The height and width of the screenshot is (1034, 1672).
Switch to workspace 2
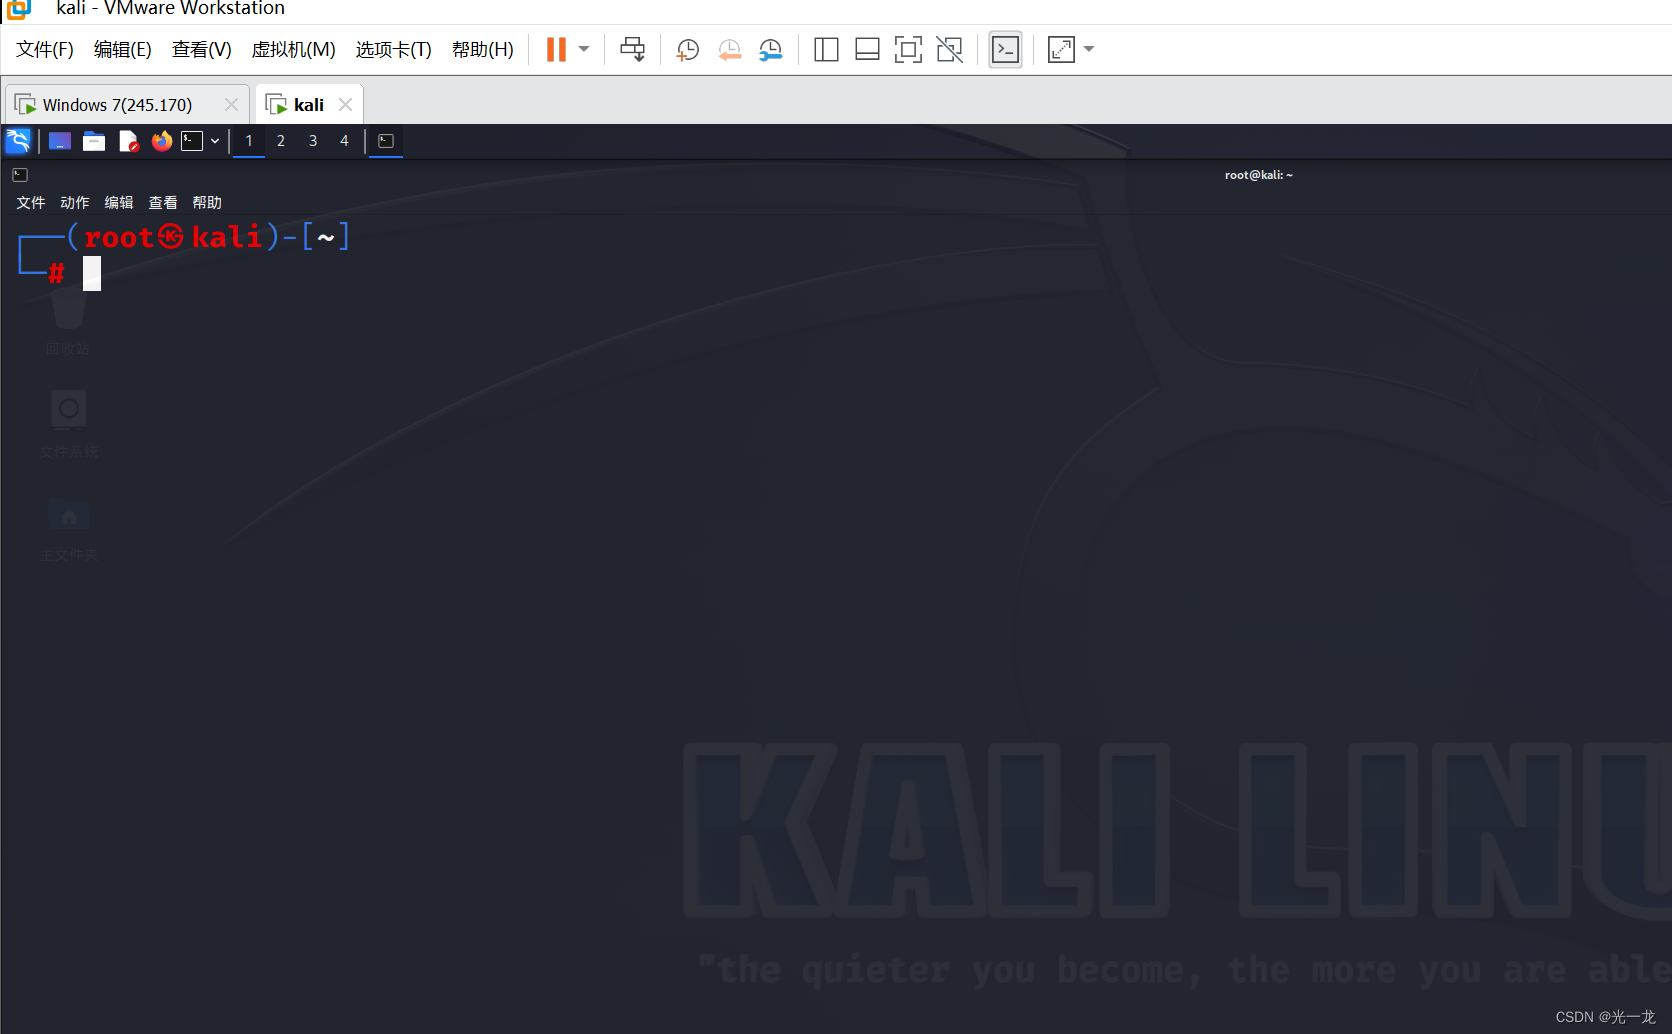281,141
